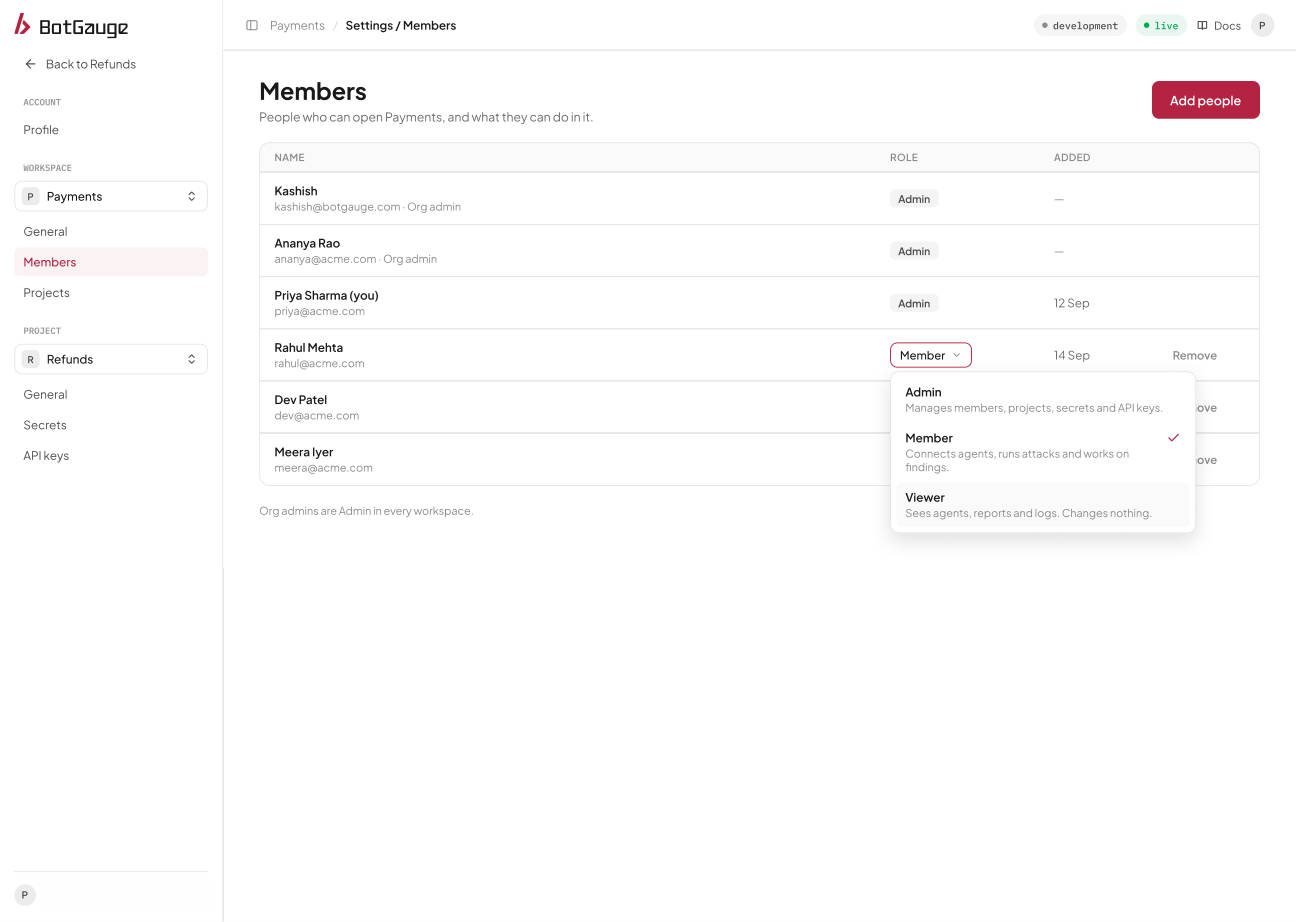Screen dimensions: 1296x922
Task: Click the 14 Sep added date
Action: coord(1071,355)
